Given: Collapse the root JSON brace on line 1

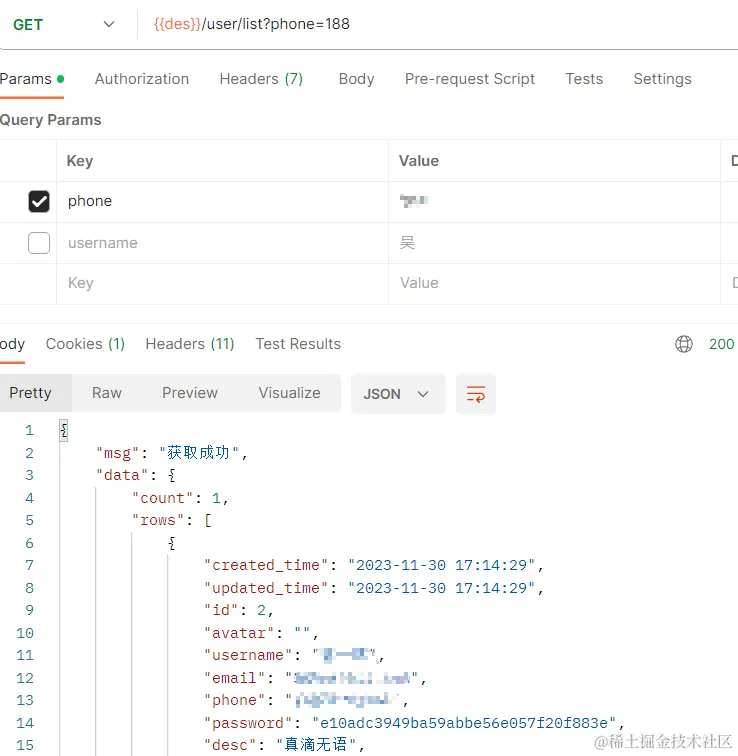Looking at the screenshot, I should pyautogui.click(x=64, y=430).
